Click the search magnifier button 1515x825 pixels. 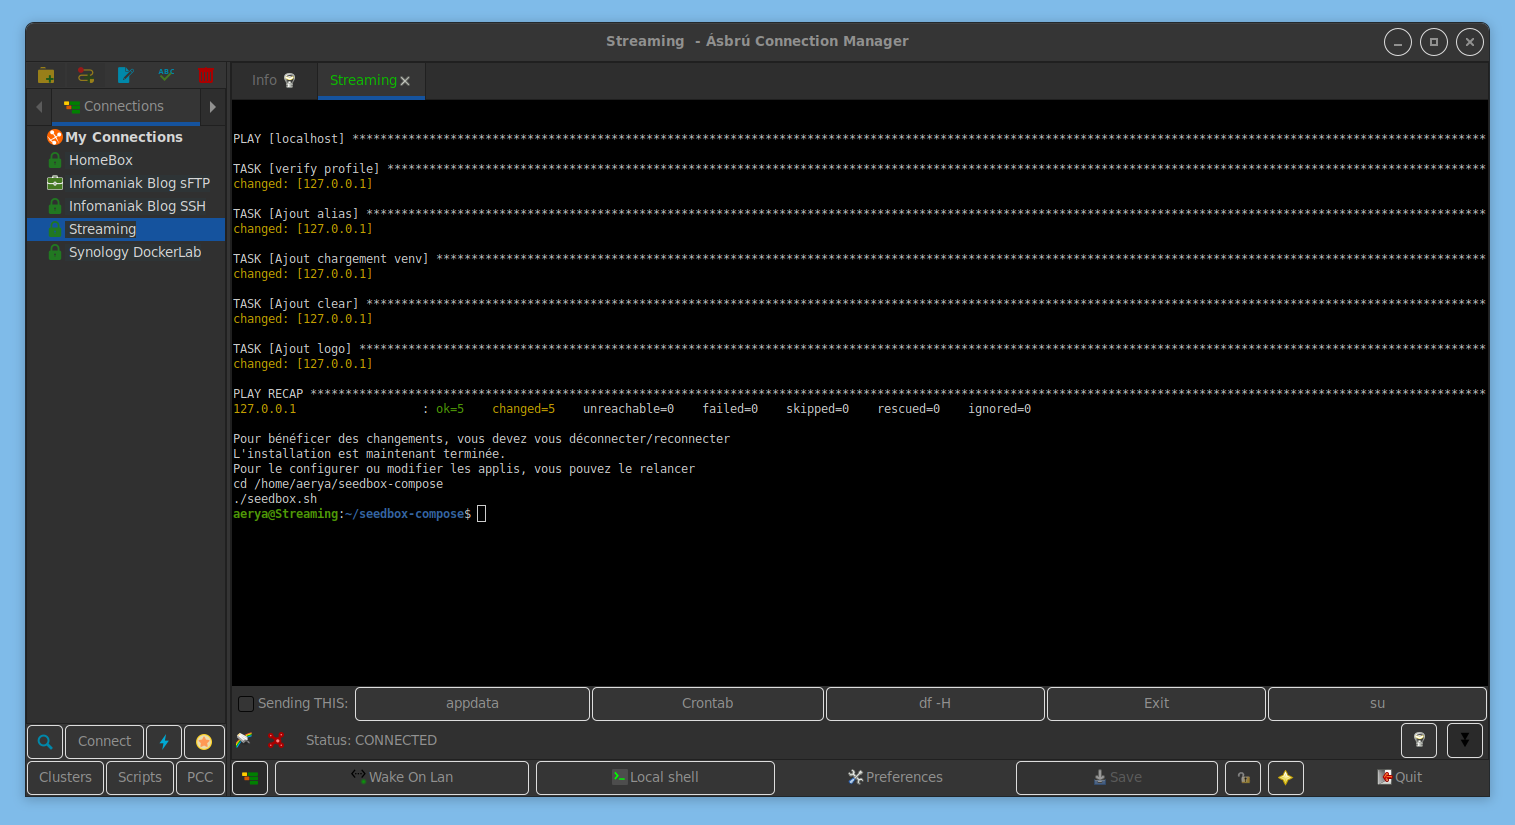[x=45, y=742]
